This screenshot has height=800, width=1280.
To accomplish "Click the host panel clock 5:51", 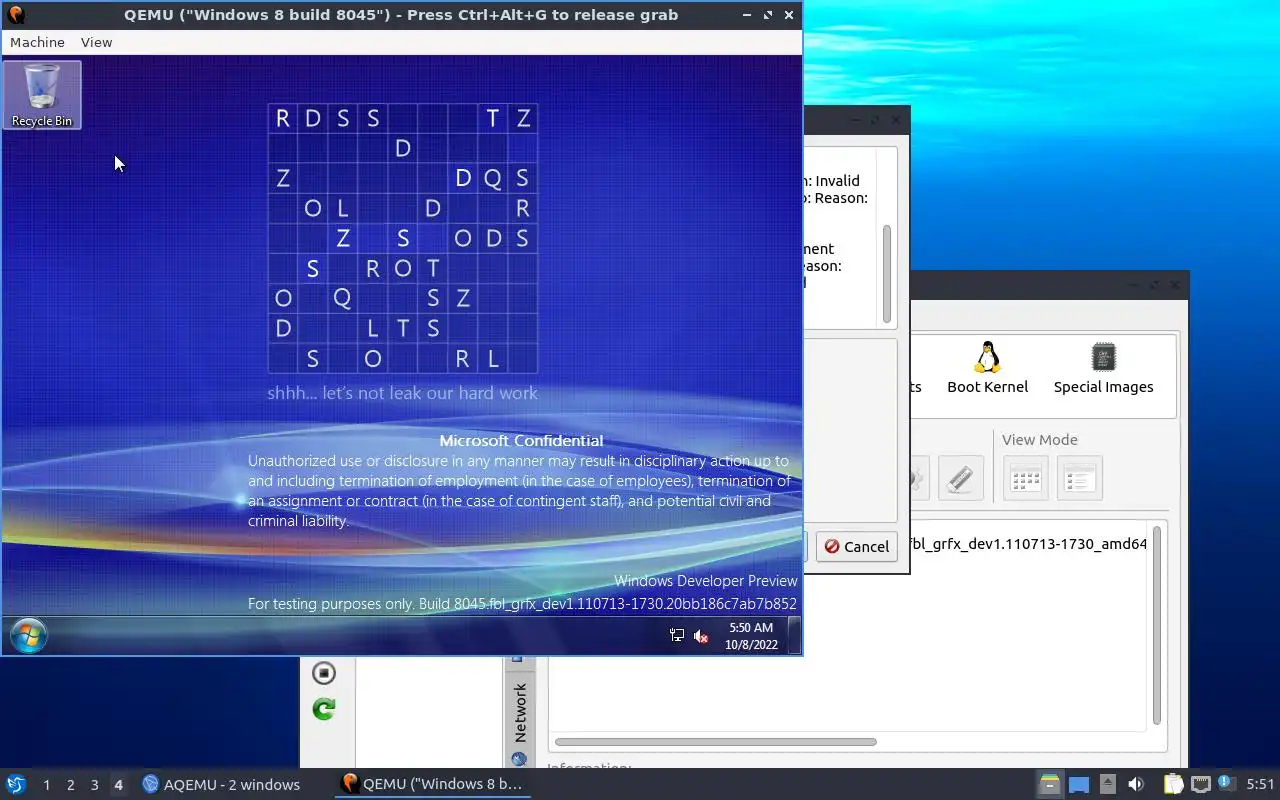I will pyautogui.click(x=1260, y=784).
